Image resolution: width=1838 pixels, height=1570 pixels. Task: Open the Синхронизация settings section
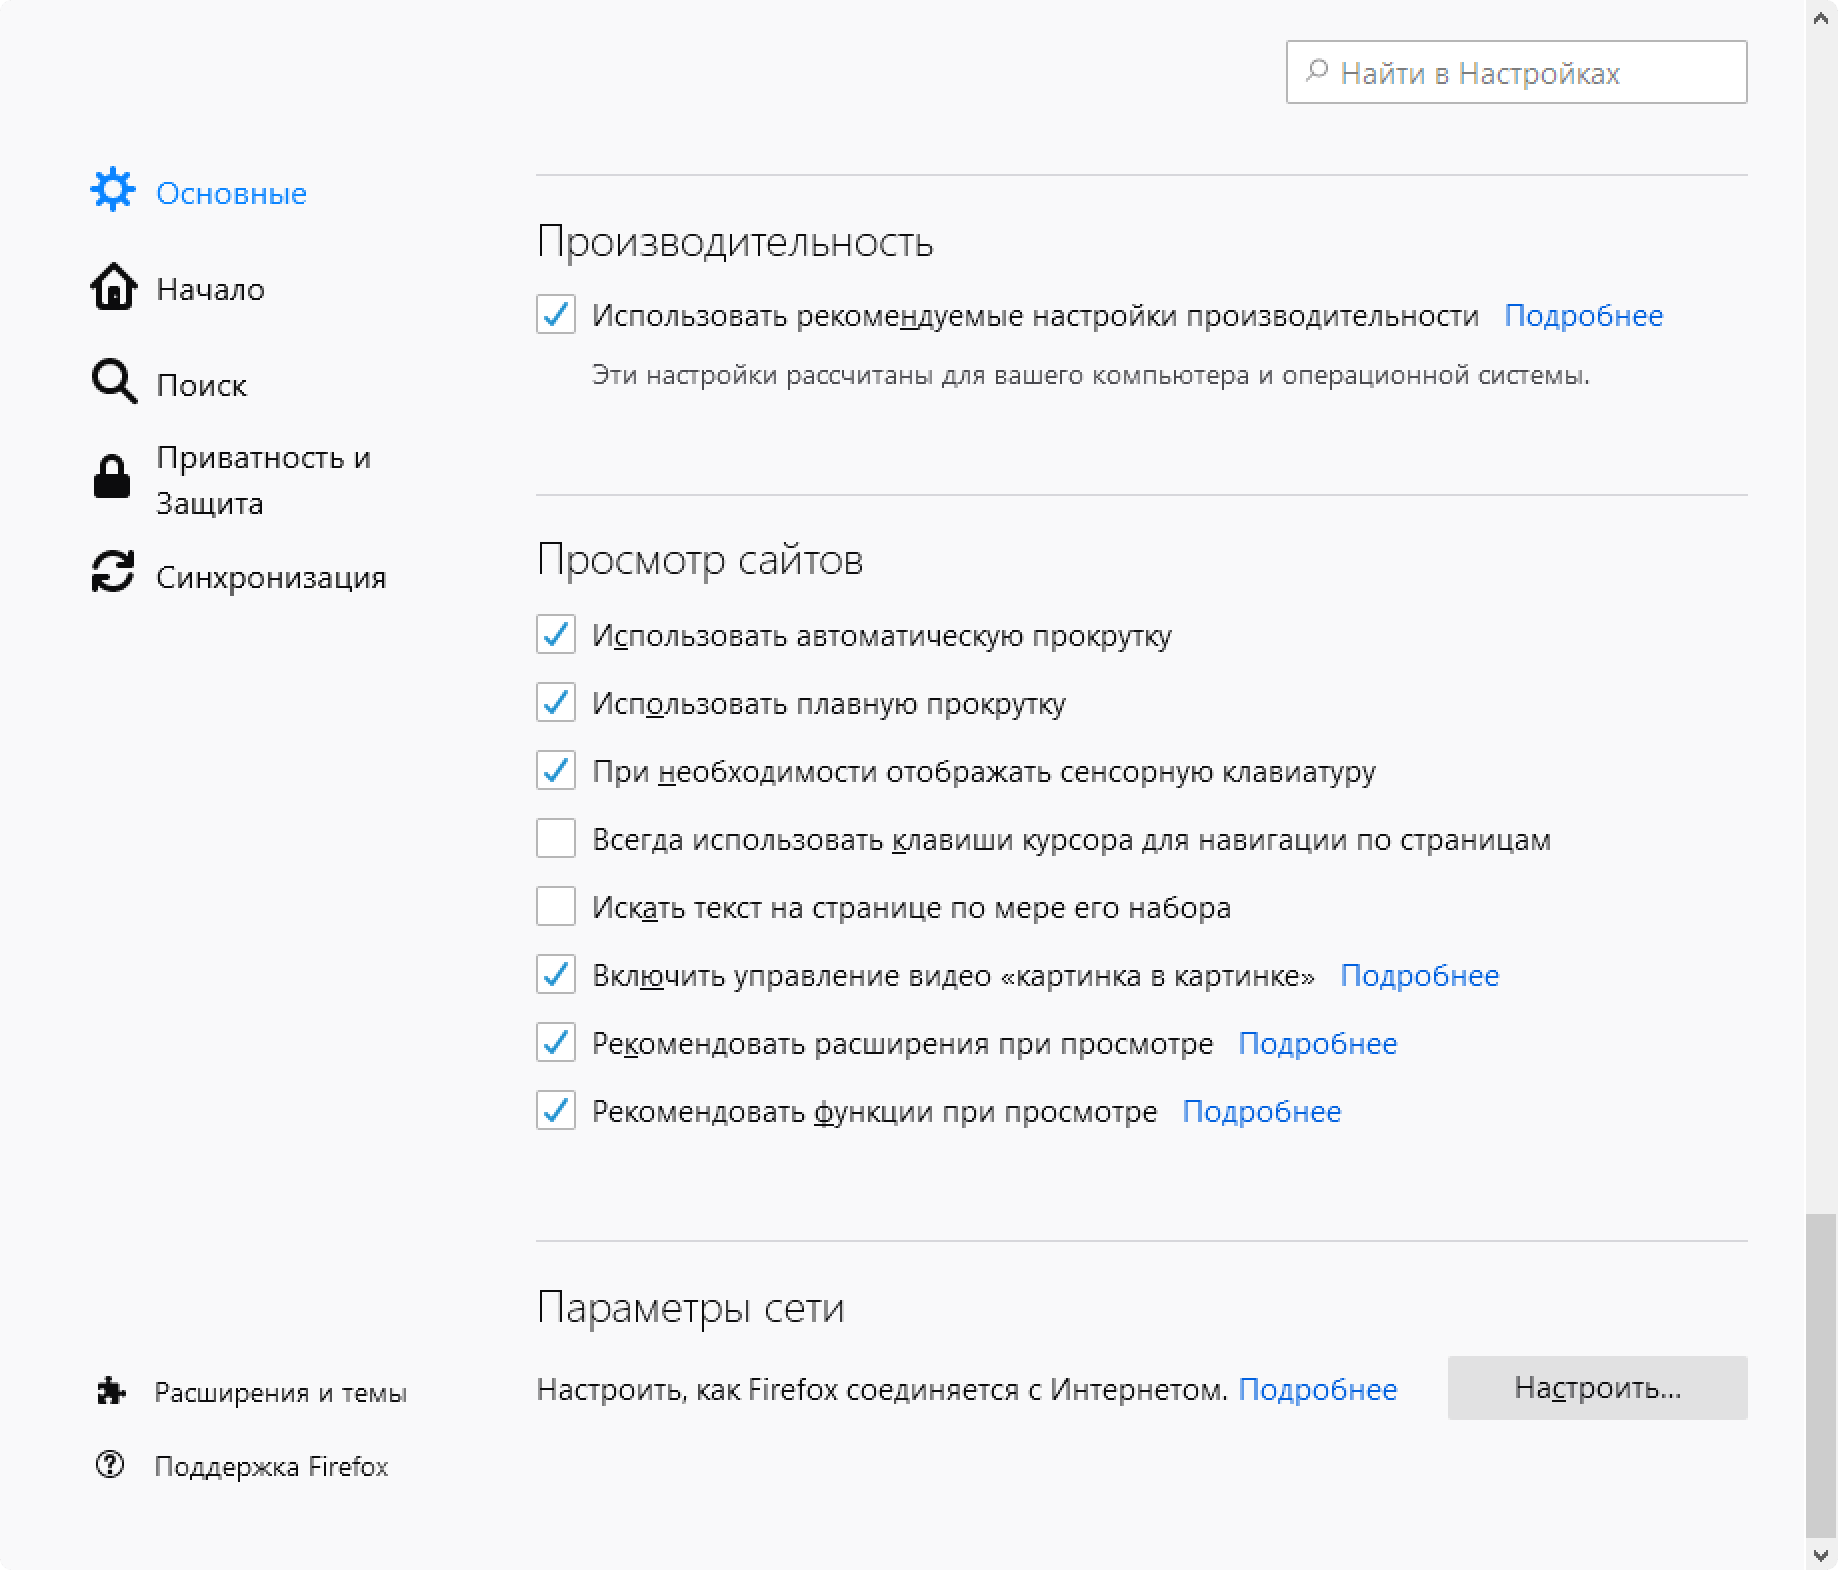(x=271, y=576)
